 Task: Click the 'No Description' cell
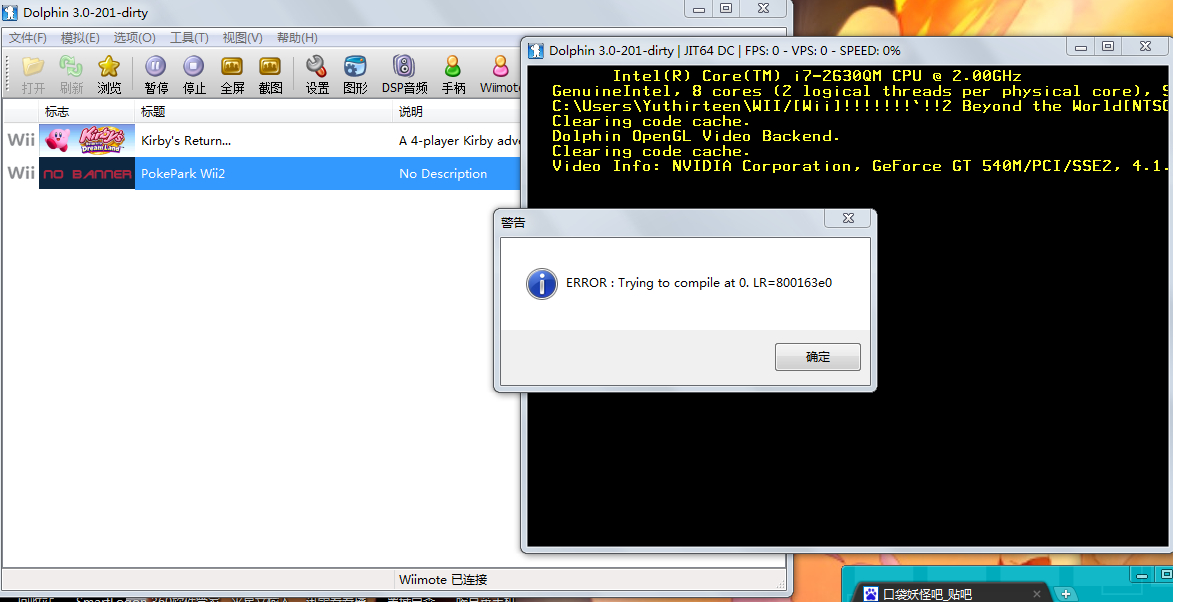click(x=443, y=174)
